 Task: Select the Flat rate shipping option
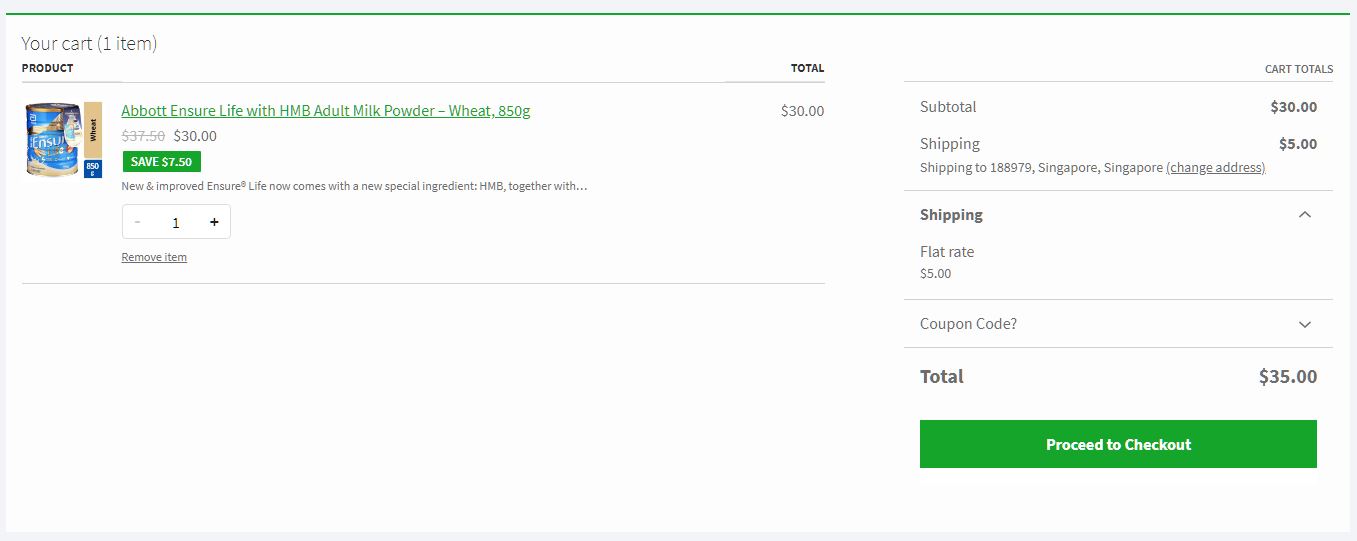pyautogui.click(x=947, y=252)
